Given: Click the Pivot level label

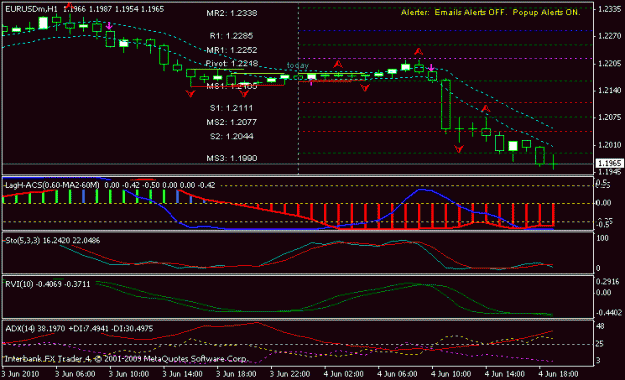Looking at the screenshot, I should click(232, 63).
